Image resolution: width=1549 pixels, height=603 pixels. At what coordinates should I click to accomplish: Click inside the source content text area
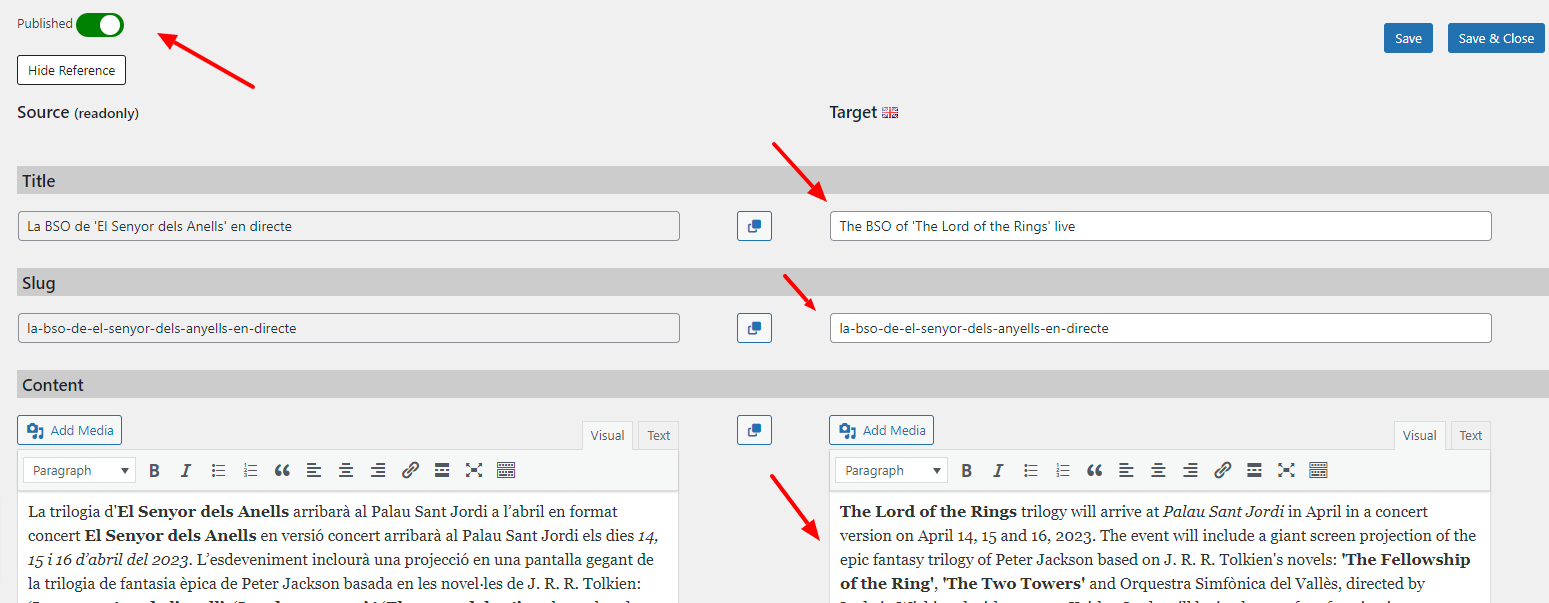(x=348, y=547)
